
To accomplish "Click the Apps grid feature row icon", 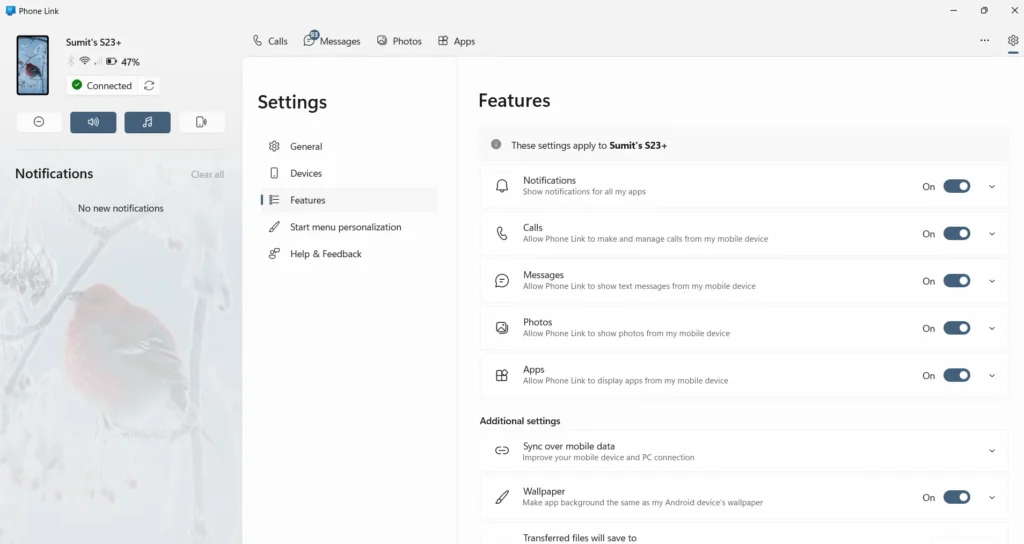I will coord(502,375).
